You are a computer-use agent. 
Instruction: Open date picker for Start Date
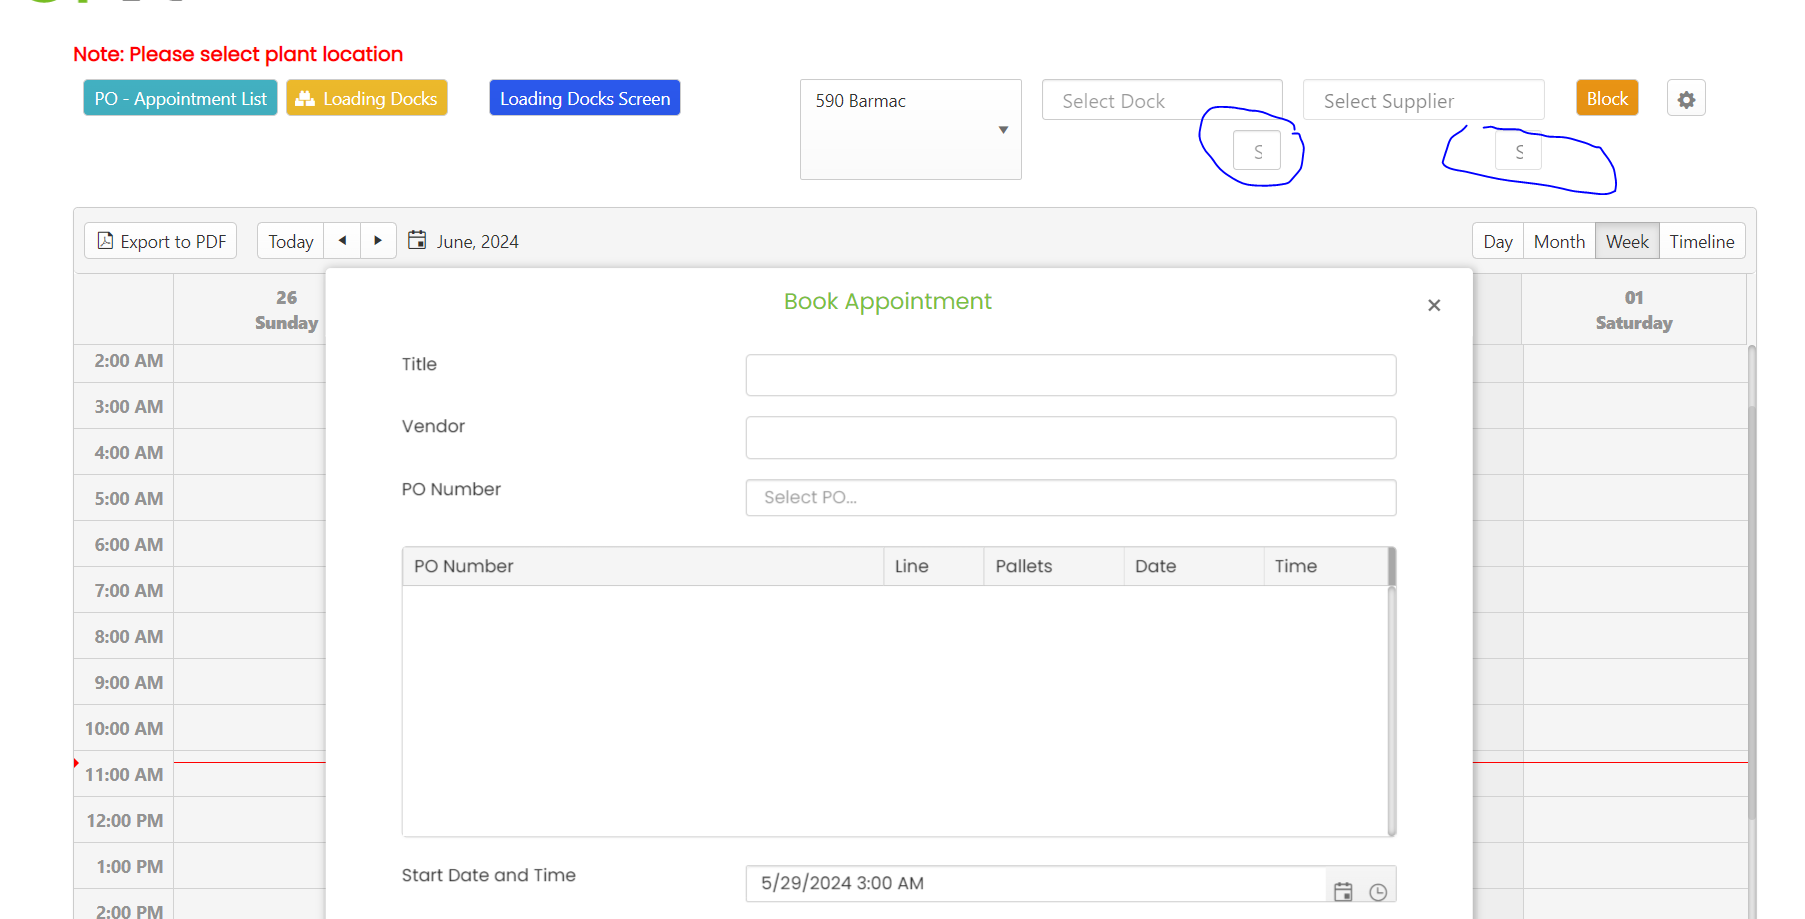pyautogui.click(x=1343, y=891)
